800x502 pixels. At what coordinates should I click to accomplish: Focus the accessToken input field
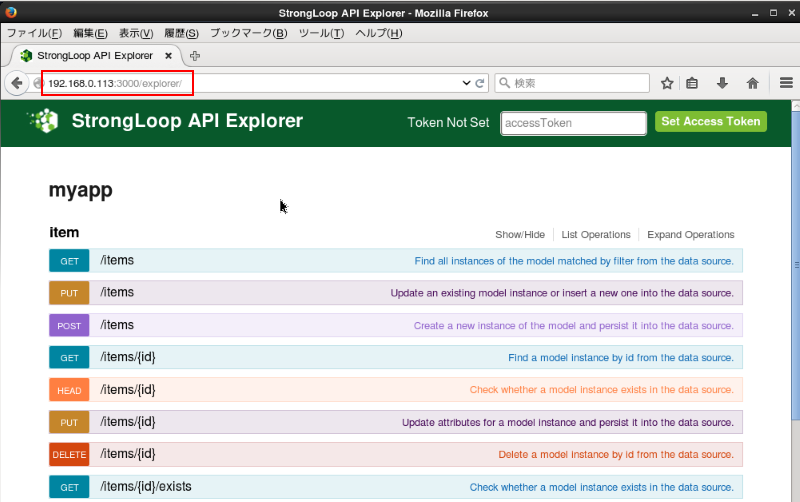coord(573,123)
